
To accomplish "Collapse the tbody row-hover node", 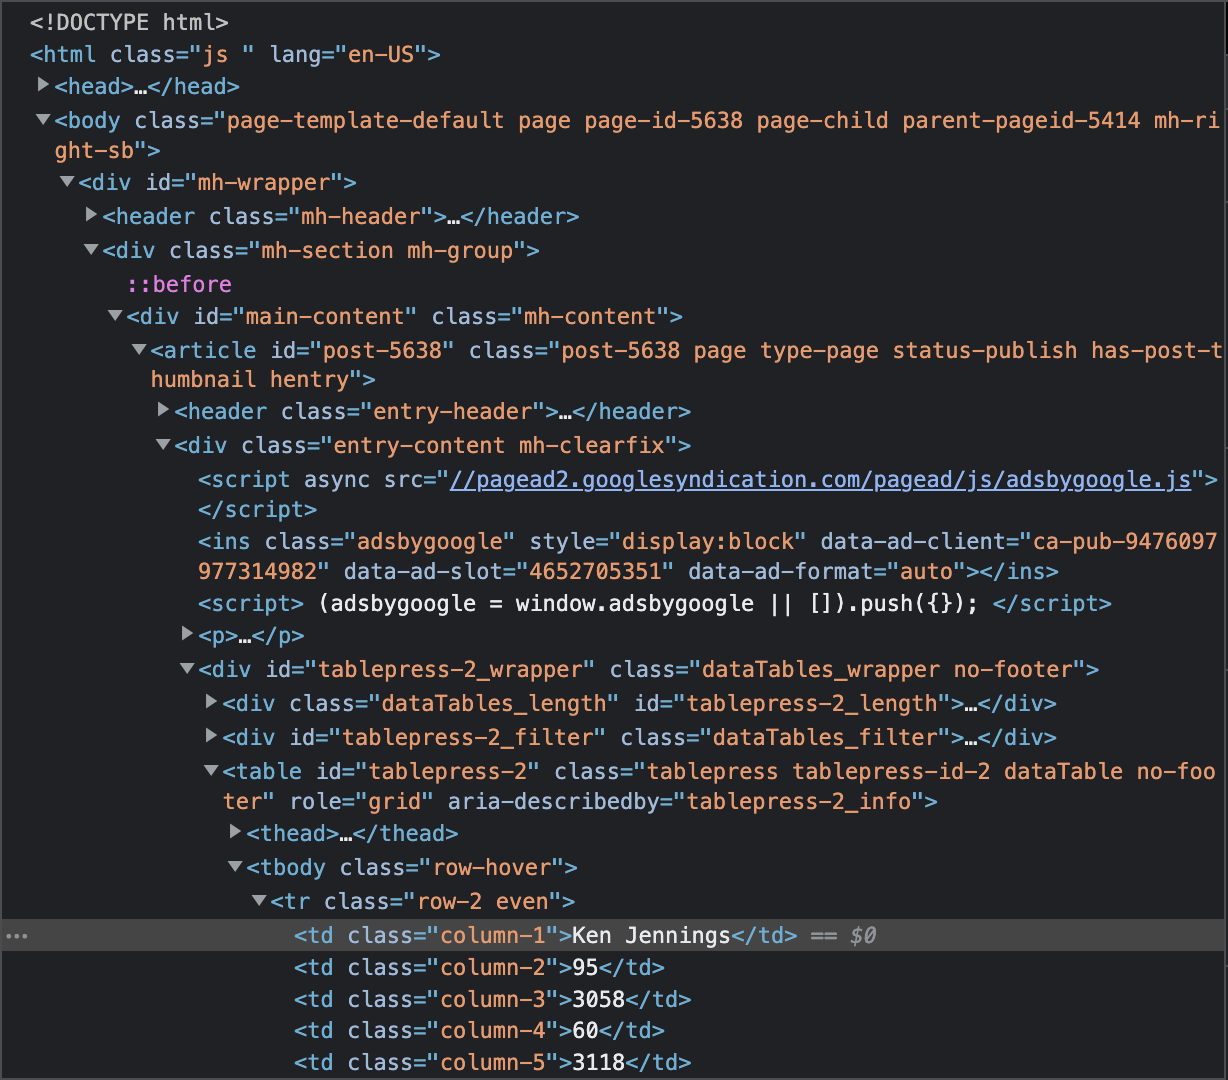I will pos(235,866).
